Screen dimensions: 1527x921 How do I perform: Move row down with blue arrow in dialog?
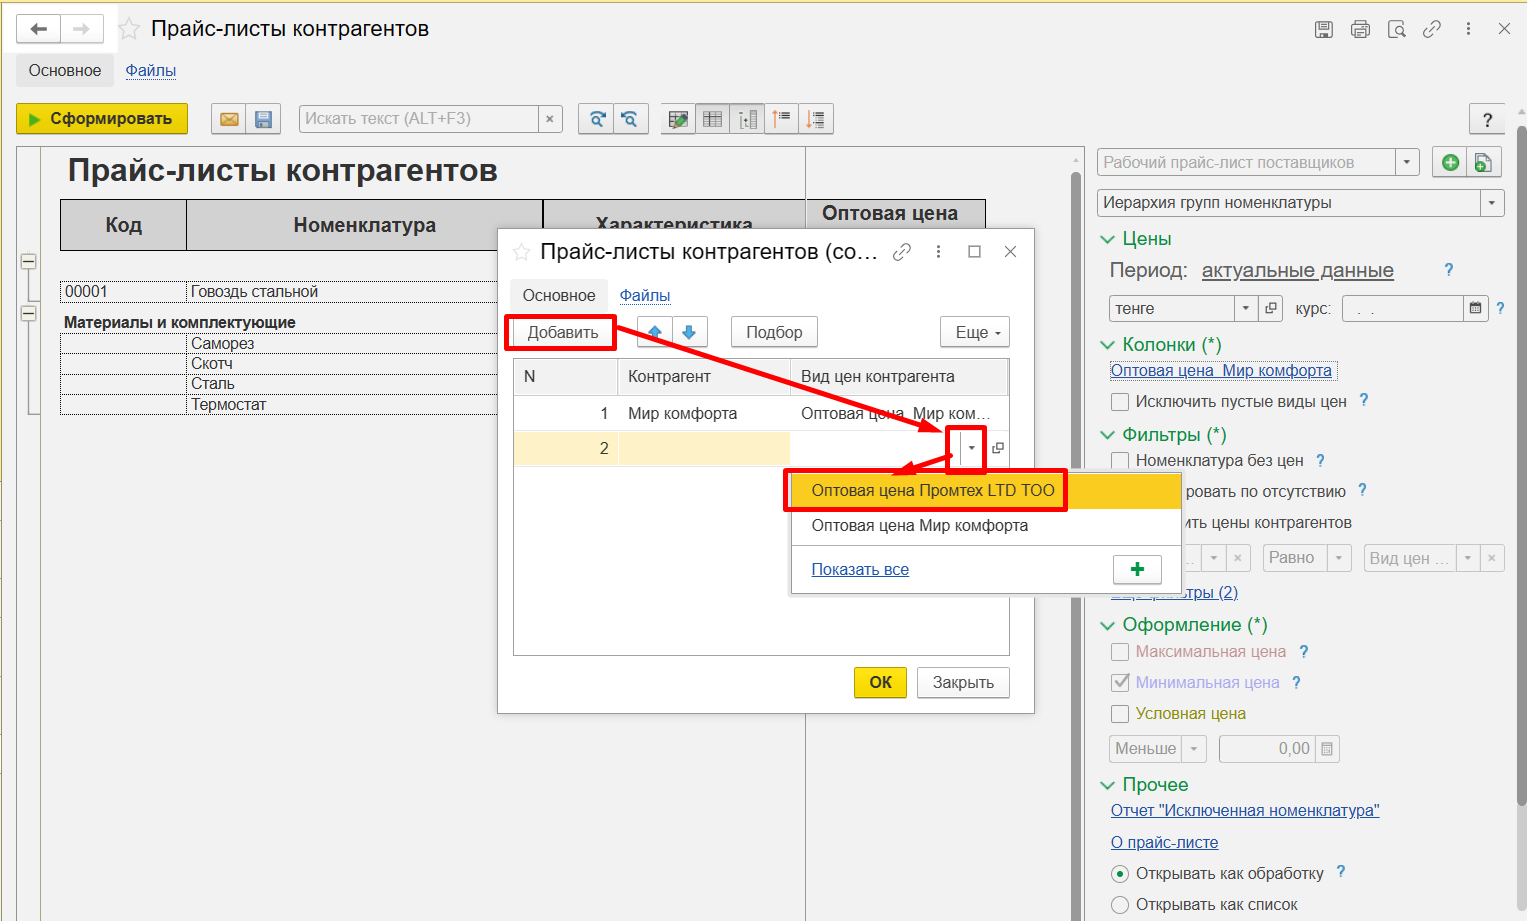689,332
